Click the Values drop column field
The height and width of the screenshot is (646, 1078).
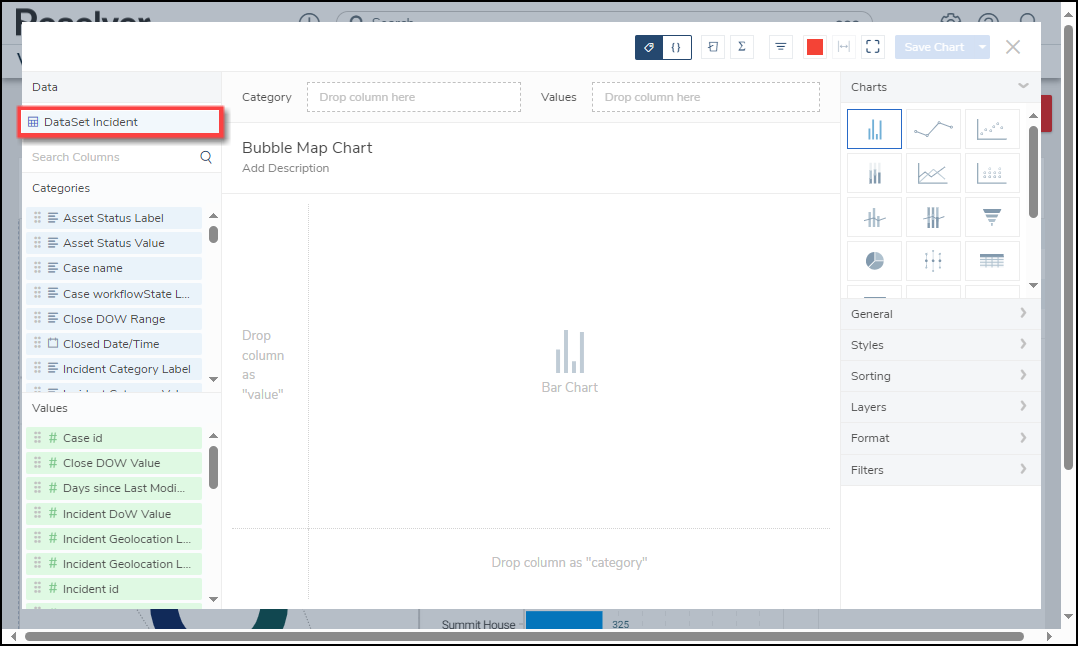coord(705,97)
